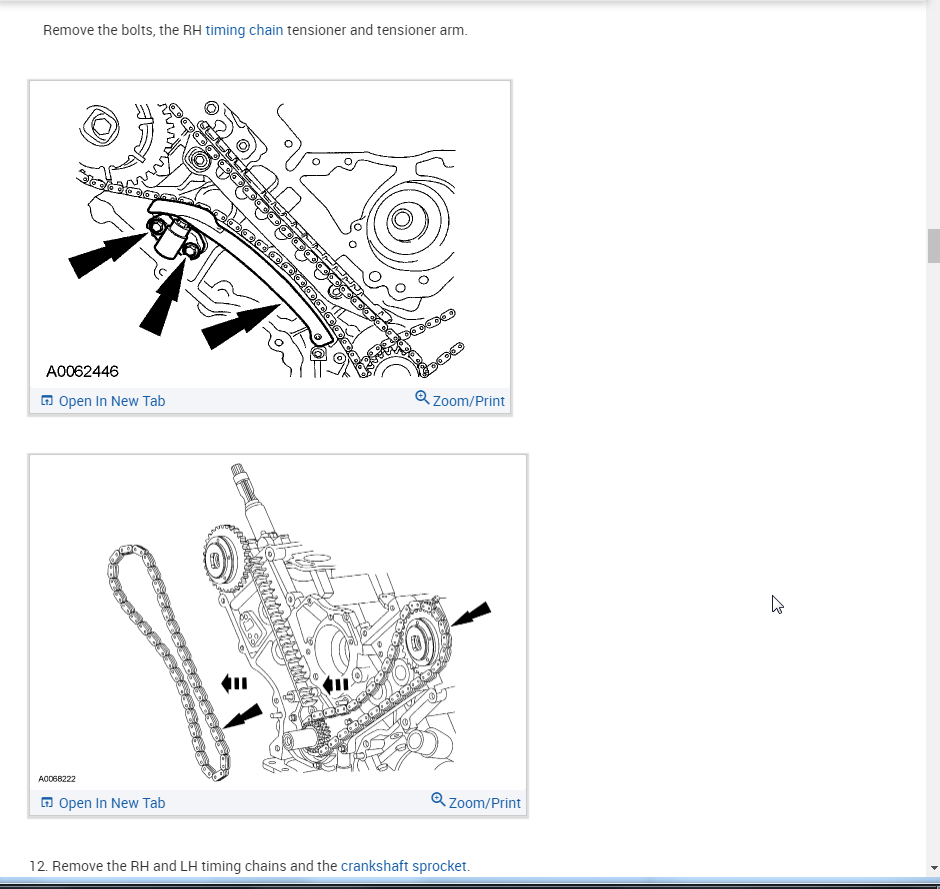Image resolution: width=940 pixels, height=889 pixels.
Task: Click magnifier icon below tensioner diagram
Action: [x=422, y=397]
